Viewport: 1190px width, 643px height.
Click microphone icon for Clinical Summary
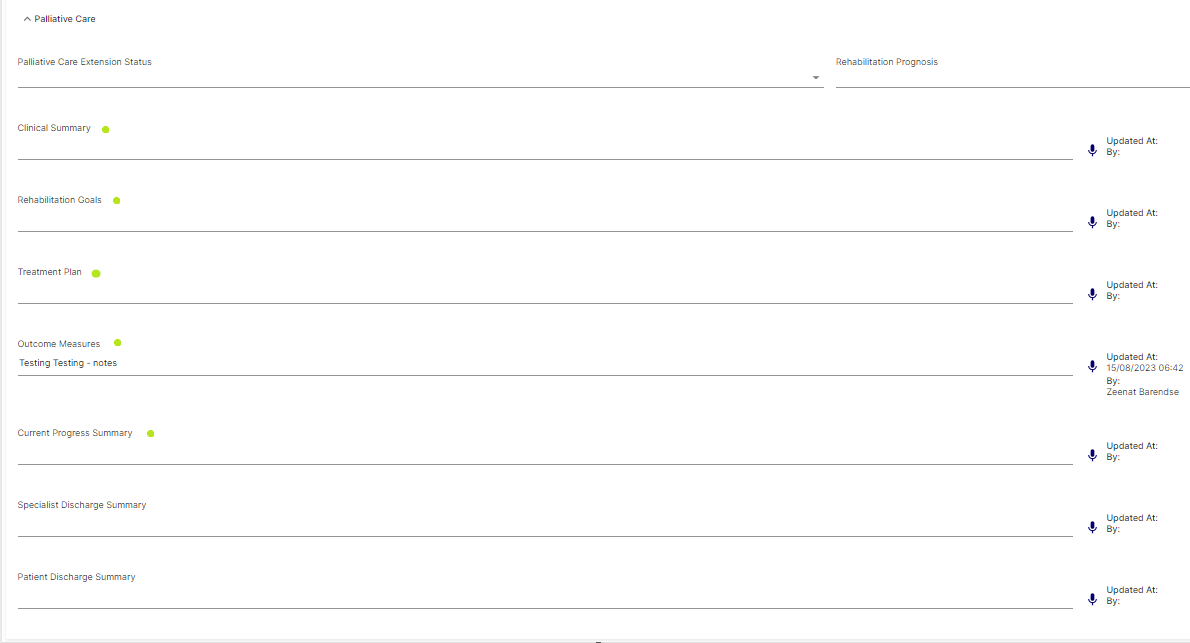click(1092, 150)
